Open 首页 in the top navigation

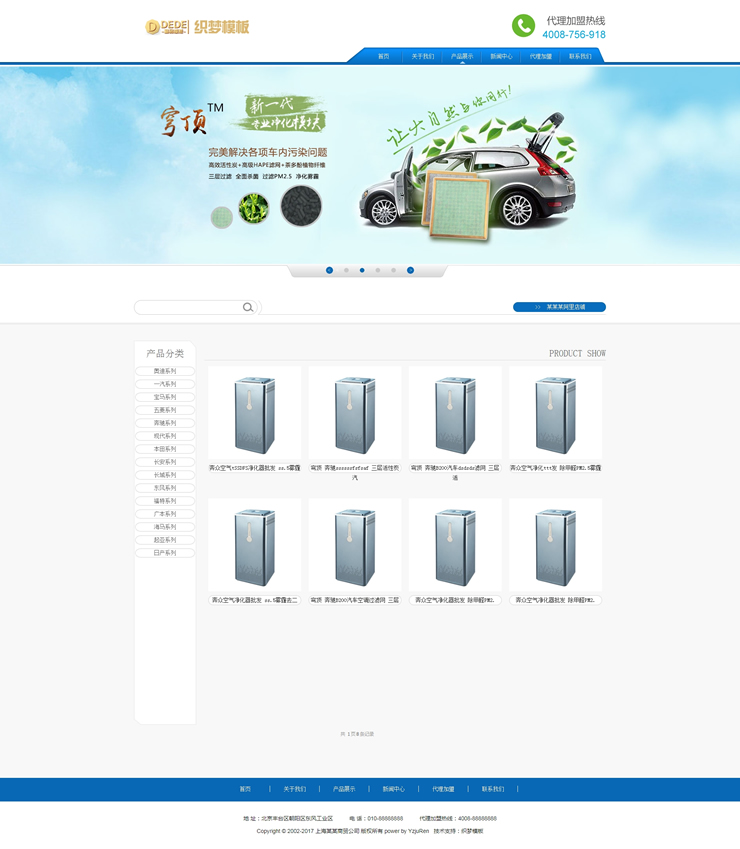(x=383, y=56)
